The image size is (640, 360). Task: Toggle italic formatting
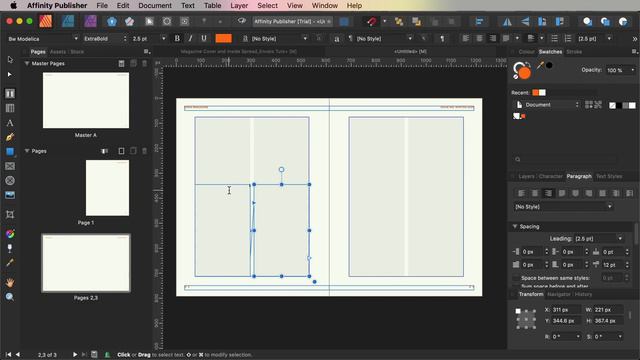coord(190,38)
